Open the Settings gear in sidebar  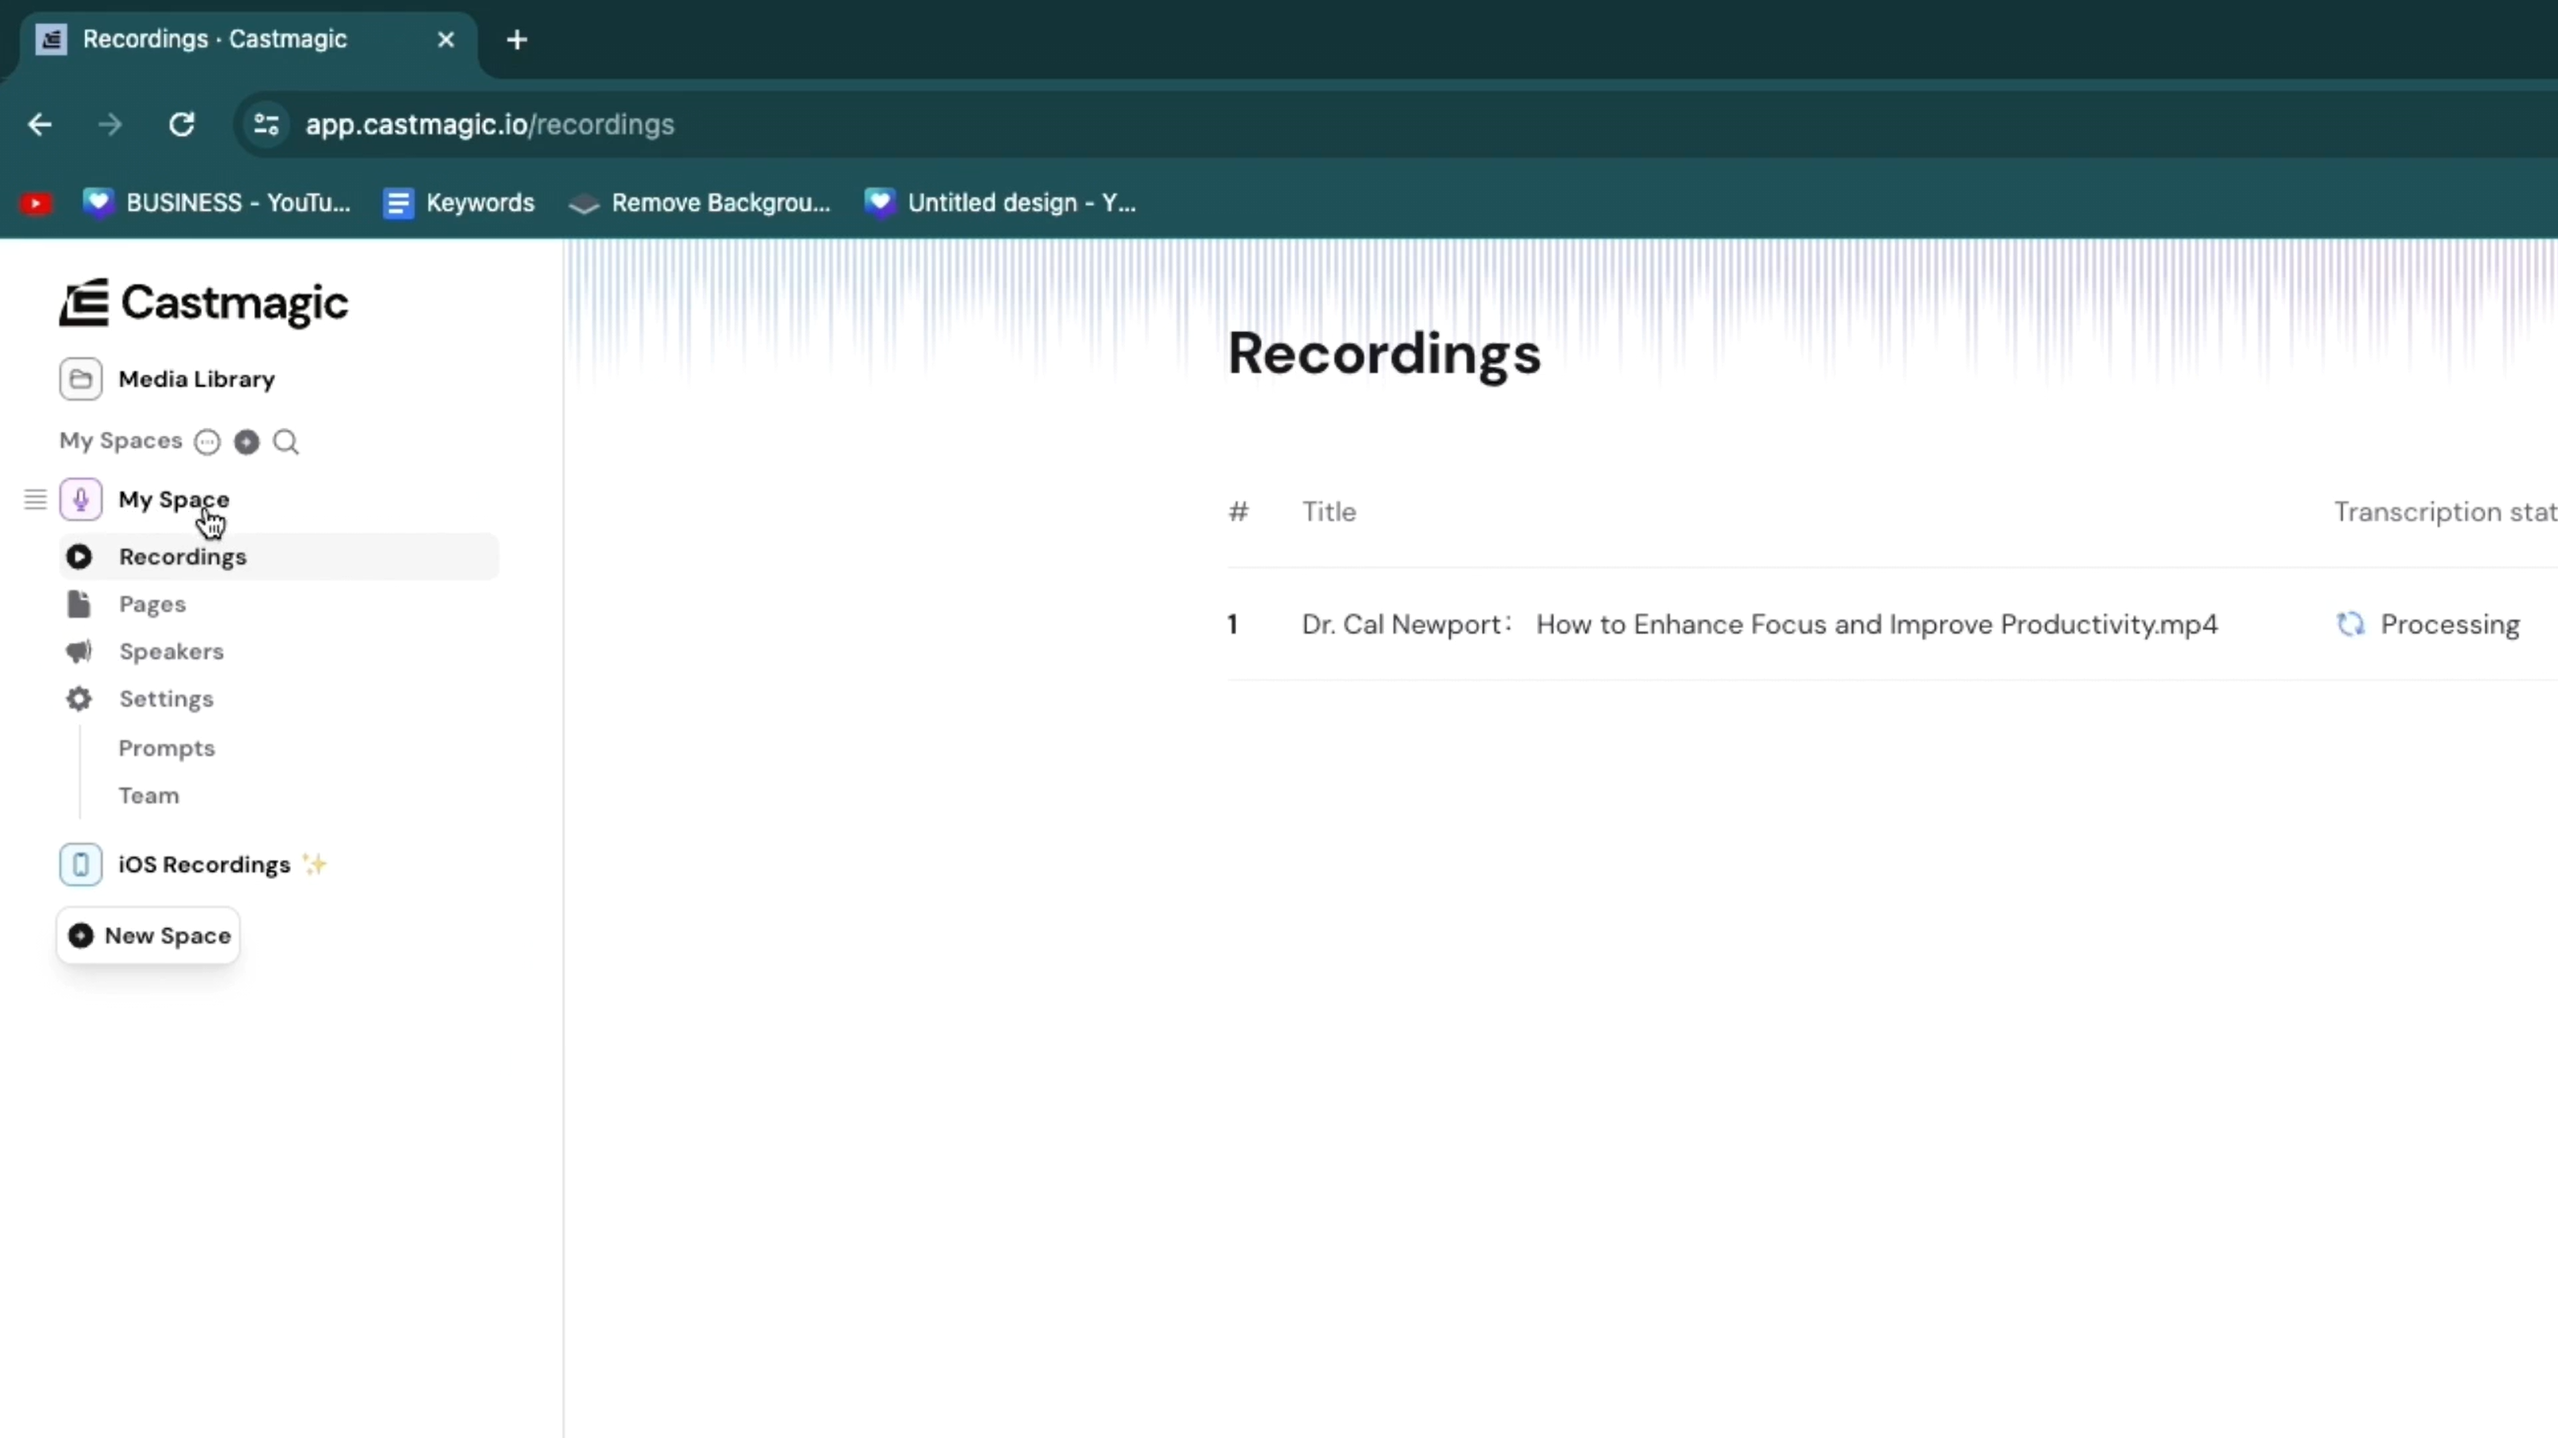click(x=79, y=699)
